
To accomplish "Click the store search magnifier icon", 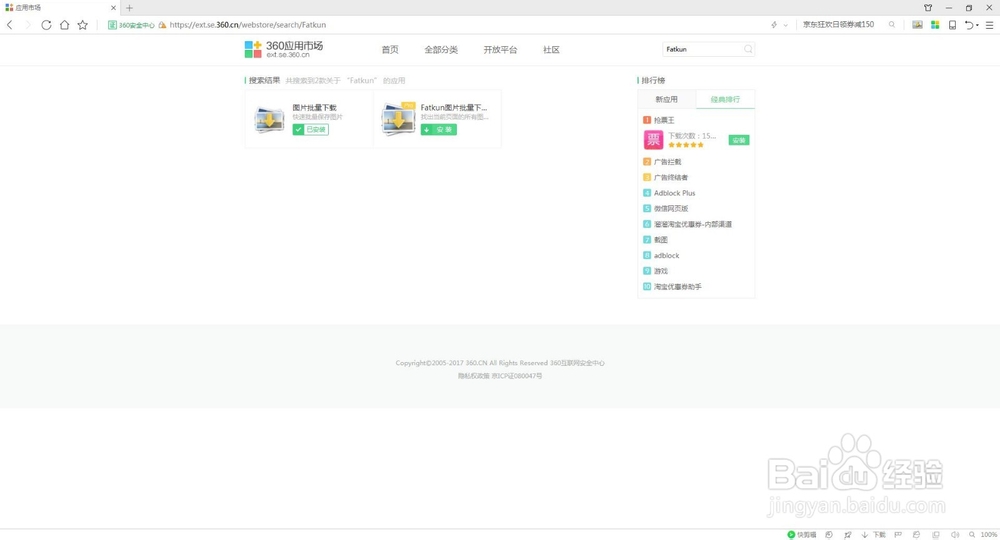I will pyautogui.click(x=749, y=49).
